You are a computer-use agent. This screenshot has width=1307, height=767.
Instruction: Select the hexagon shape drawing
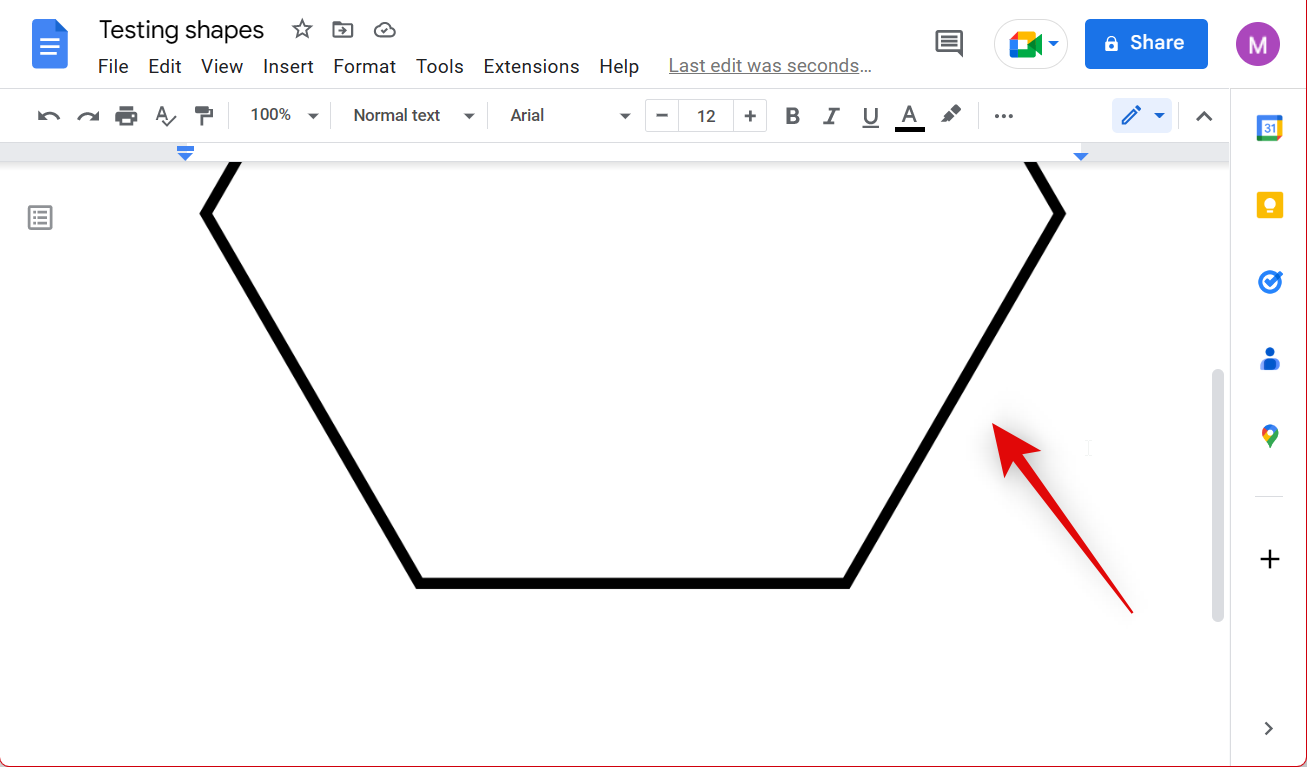click(633, 375)
